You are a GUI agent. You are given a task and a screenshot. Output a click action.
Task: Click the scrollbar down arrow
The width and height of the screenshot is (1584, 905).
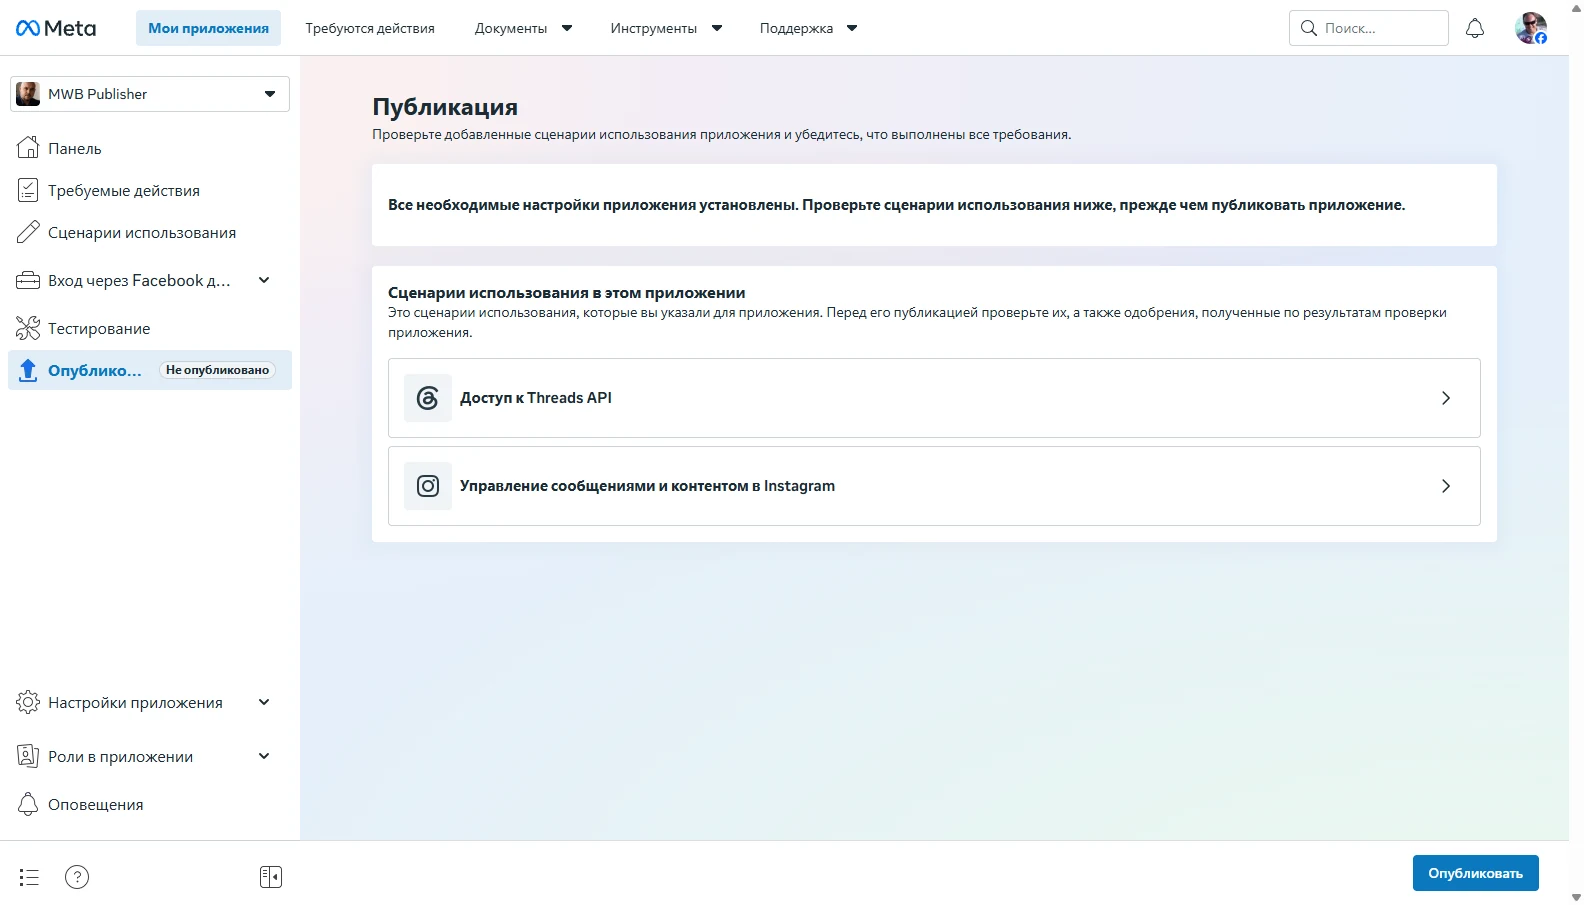tap(1577, 897)
